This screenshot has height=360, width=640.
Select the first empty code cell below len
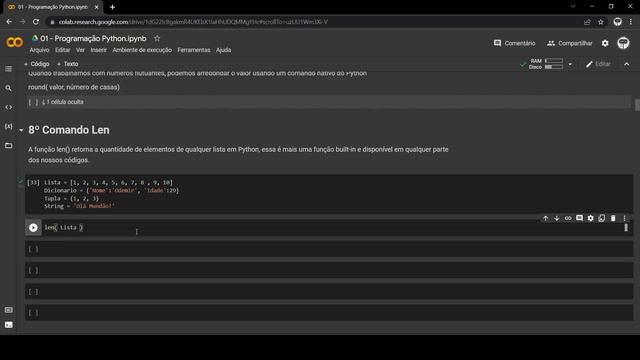[x=329, y=249]
